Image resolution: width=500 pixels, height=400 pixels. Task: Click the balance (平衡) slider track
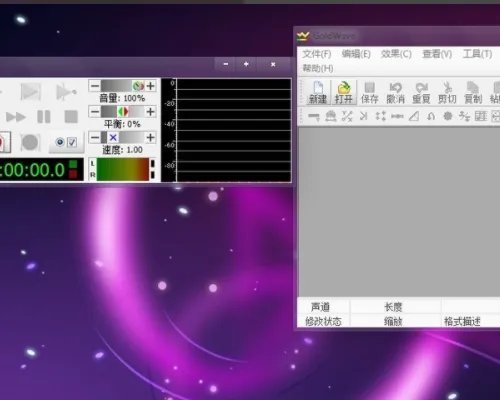(x=123, y=111)
